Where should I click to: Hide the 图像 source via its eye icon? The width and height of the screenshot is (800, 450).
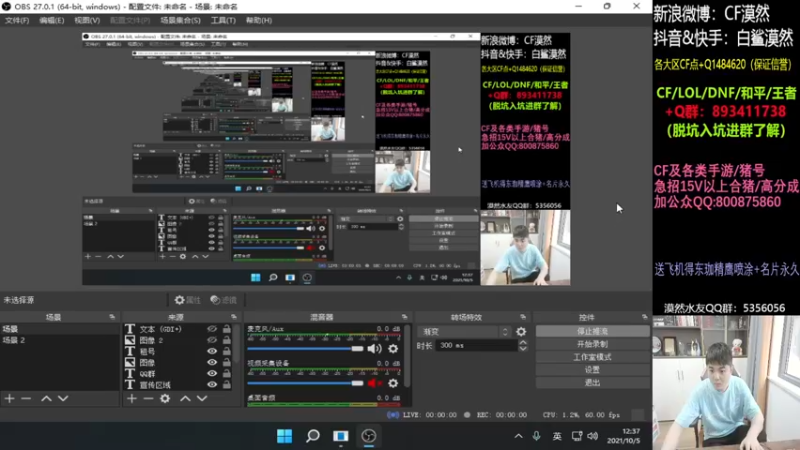click(212, 362)
